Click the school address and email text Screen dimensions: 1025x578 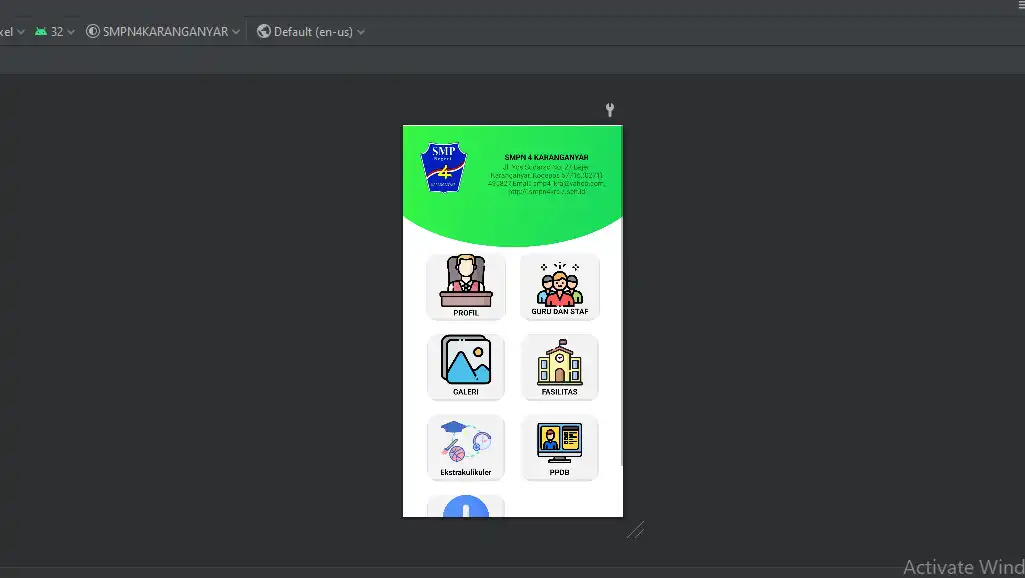pyautogui.click(x=546, y=179)
